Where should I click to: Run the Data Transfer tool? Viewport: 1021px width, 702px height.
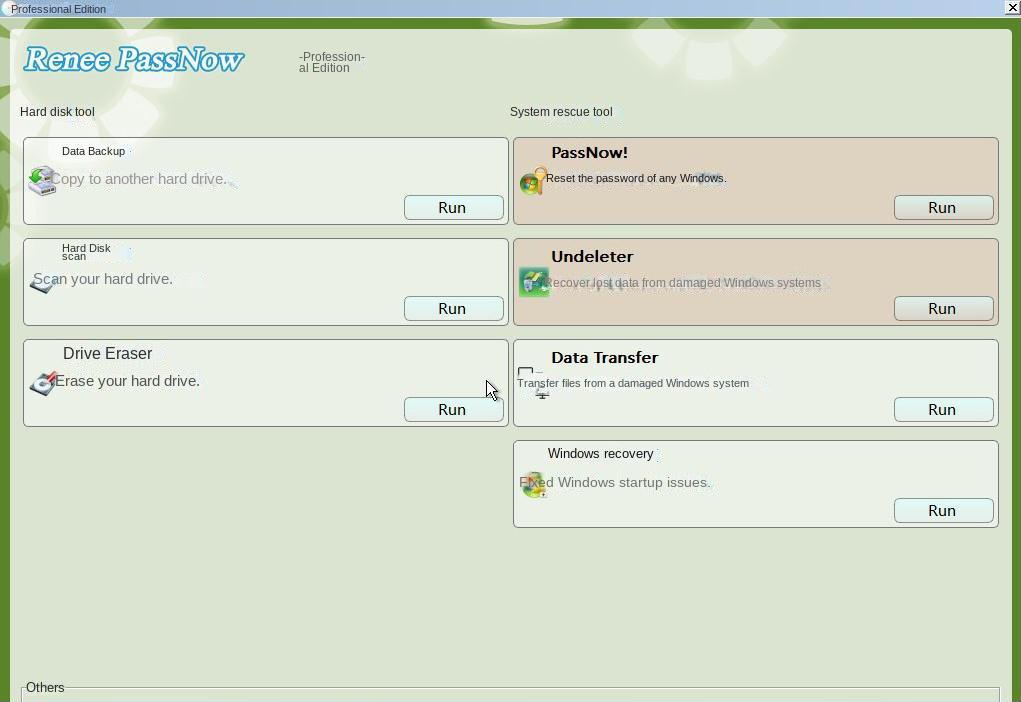pyautogui.click(x=944, y=410)
